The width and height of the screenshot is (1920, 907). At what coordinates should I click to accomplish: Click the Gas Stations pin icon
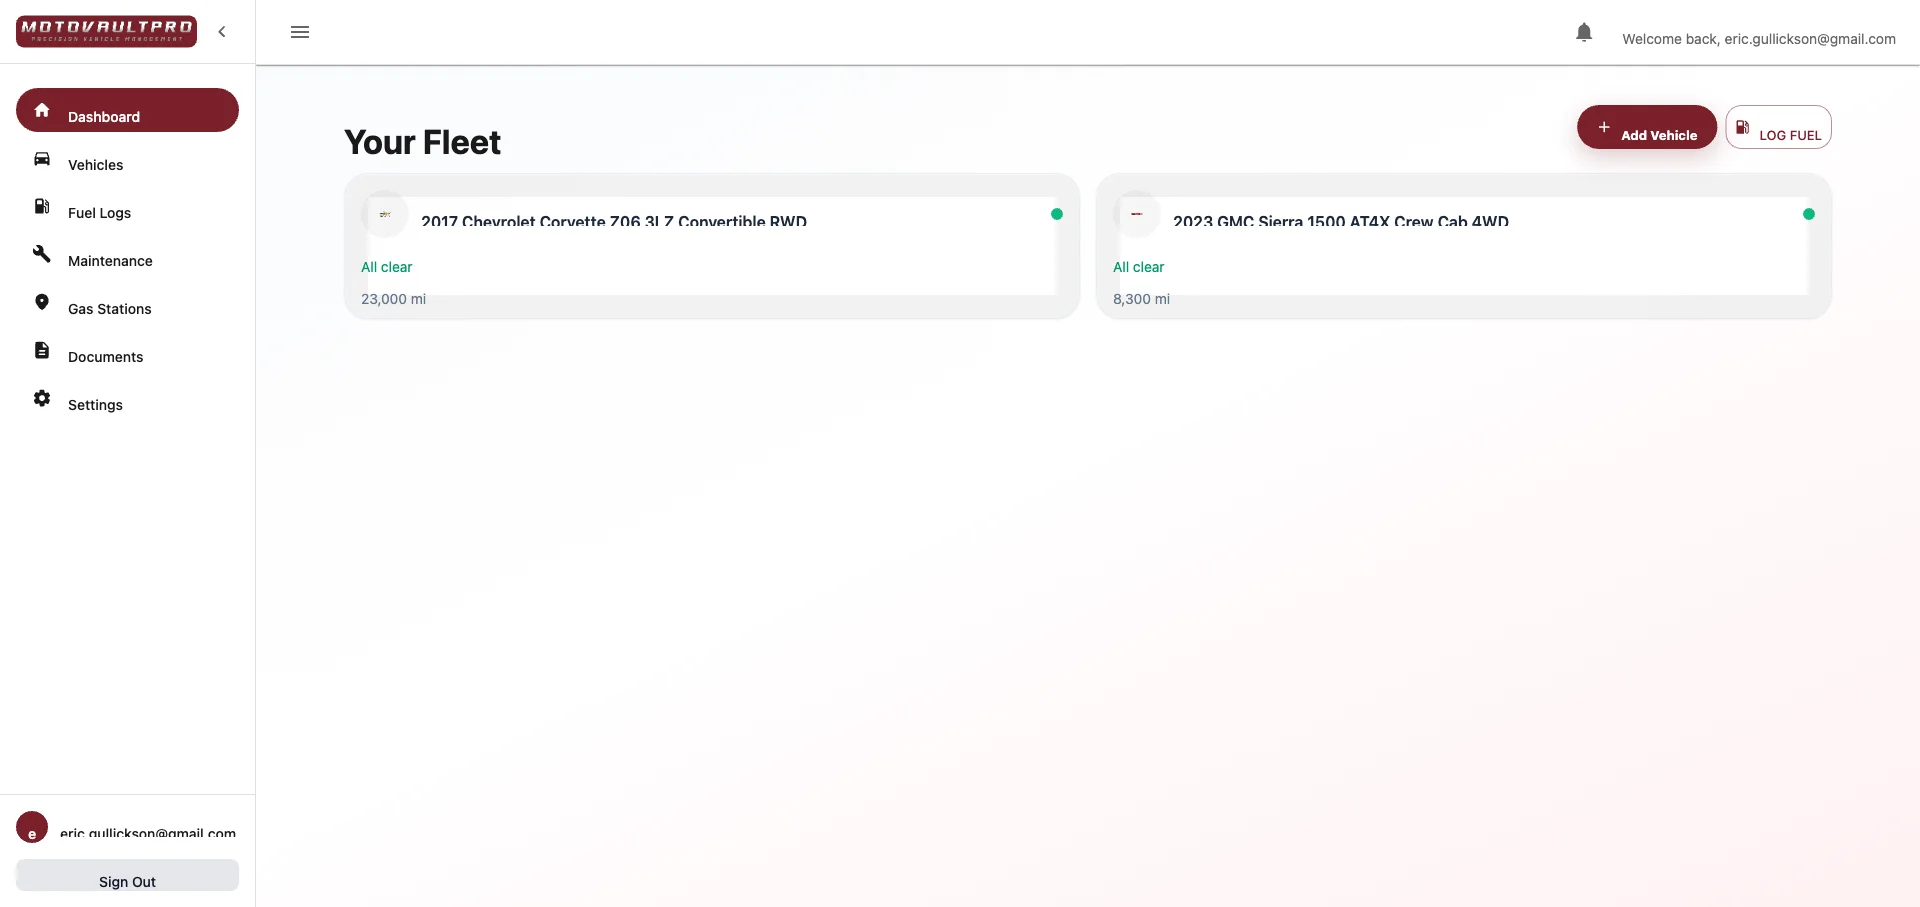pos(42,302)
